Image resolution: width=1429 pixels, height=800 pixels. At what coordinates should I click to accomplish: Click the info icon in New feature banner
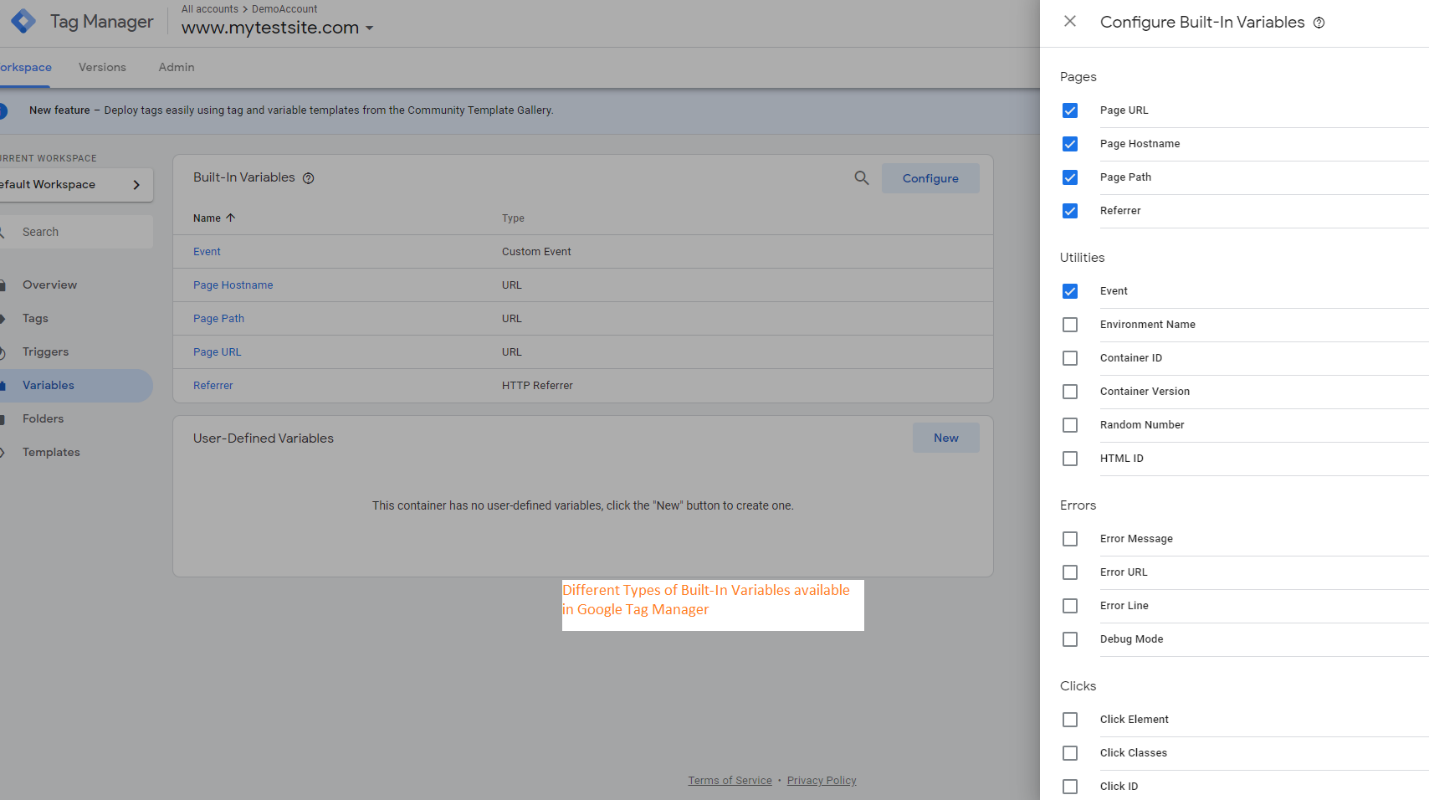2,111
